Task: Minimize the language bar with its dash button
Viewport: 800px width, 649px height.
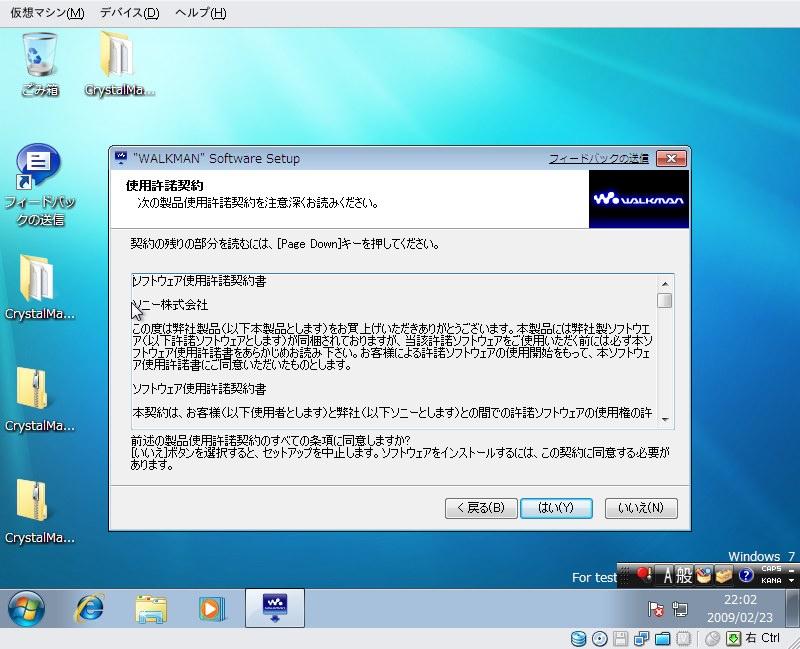Action: (792, 569)
